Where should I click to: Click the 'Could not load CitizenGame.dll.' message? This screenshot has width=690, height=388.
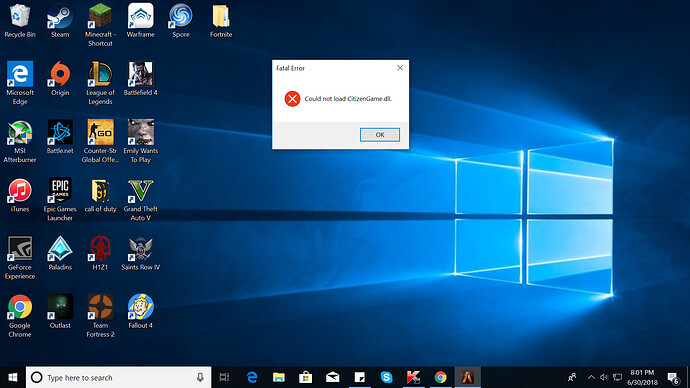pos(348,99)
